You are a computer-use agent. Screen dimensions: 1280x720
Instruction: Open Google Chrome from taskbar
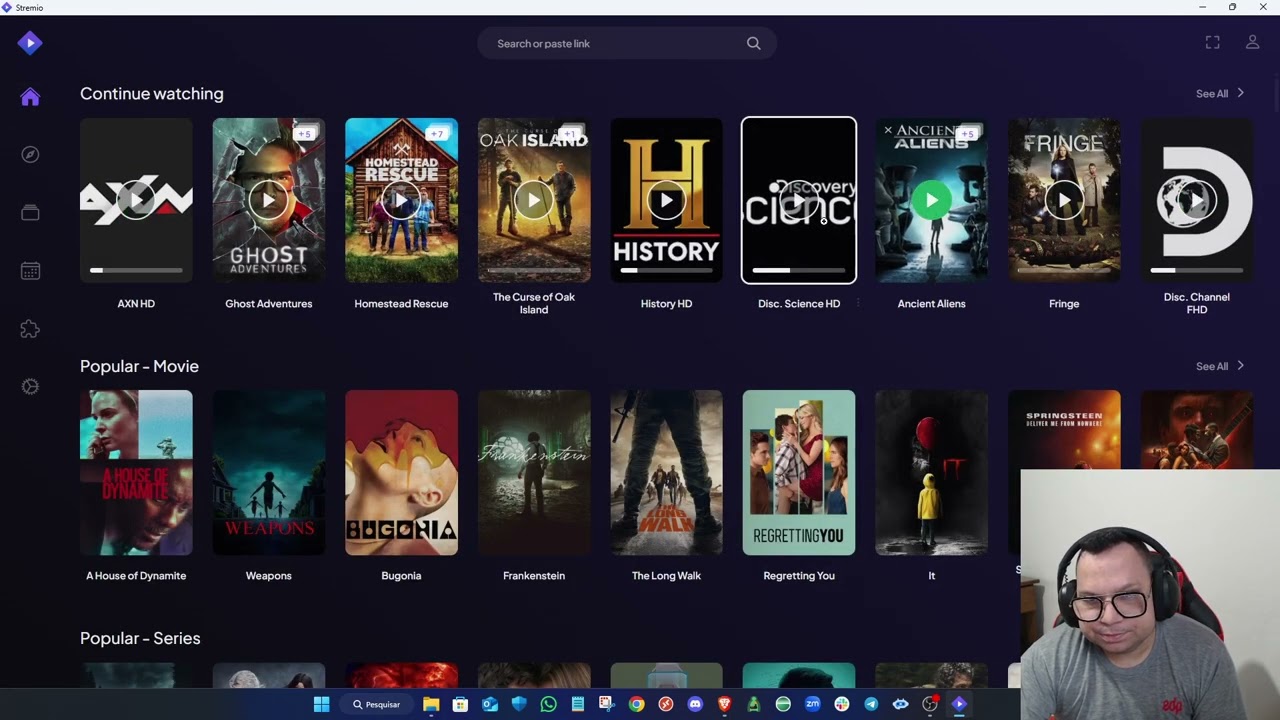[636, 704]
